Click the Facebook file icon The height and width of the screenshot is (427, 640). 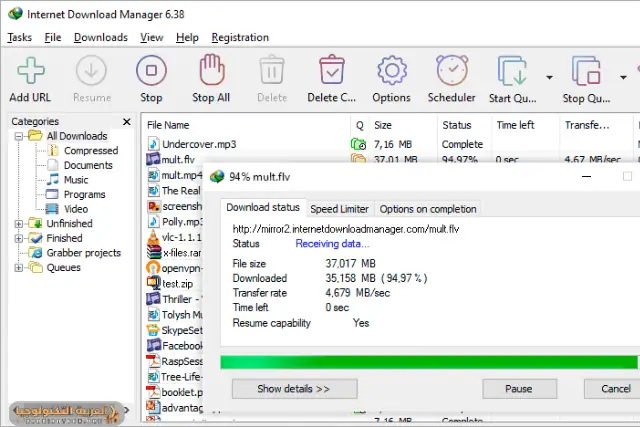pyautogui.click(x=153, y=345)
